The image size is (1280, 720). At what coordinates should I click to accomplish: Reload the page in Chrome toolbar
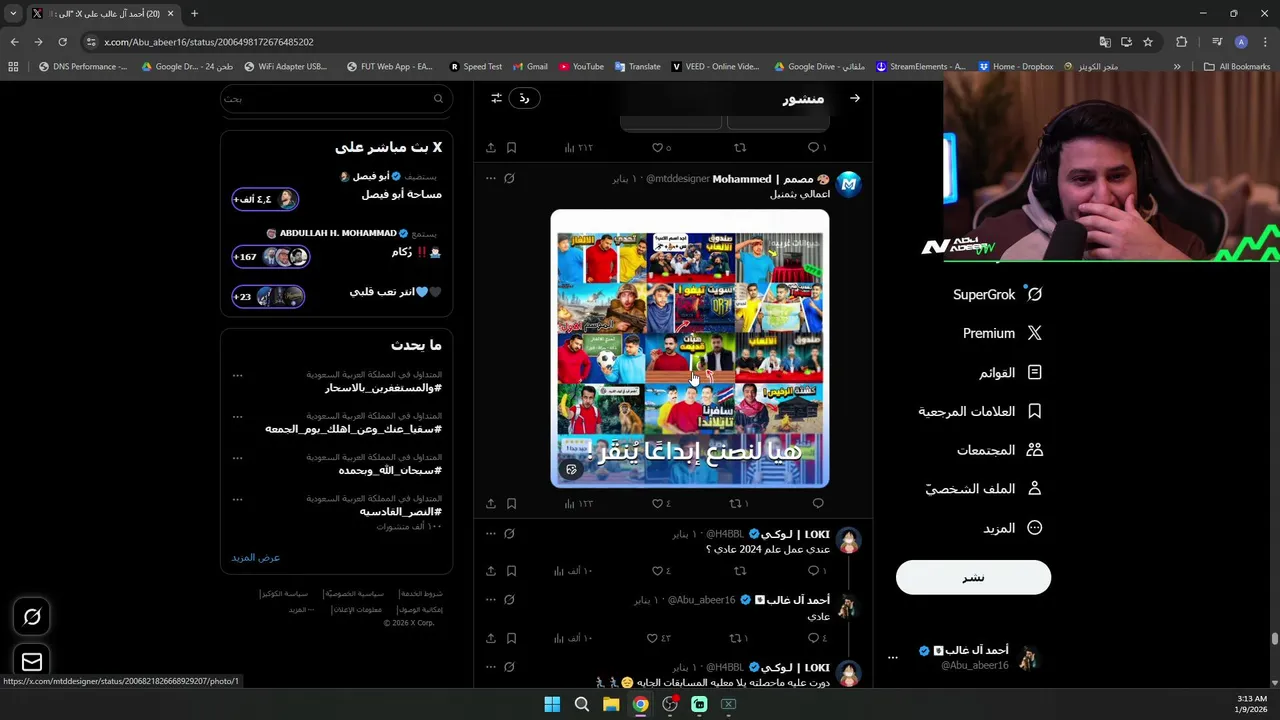click(x=62, y=42)
